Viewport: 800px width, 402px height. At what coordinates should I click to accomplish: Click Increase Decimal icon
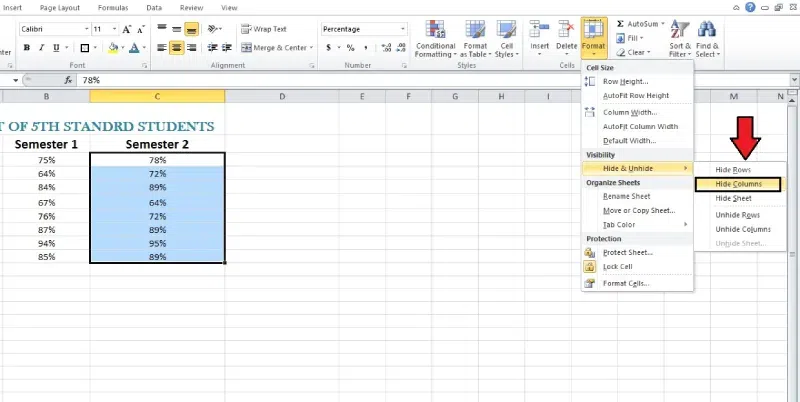386,47
